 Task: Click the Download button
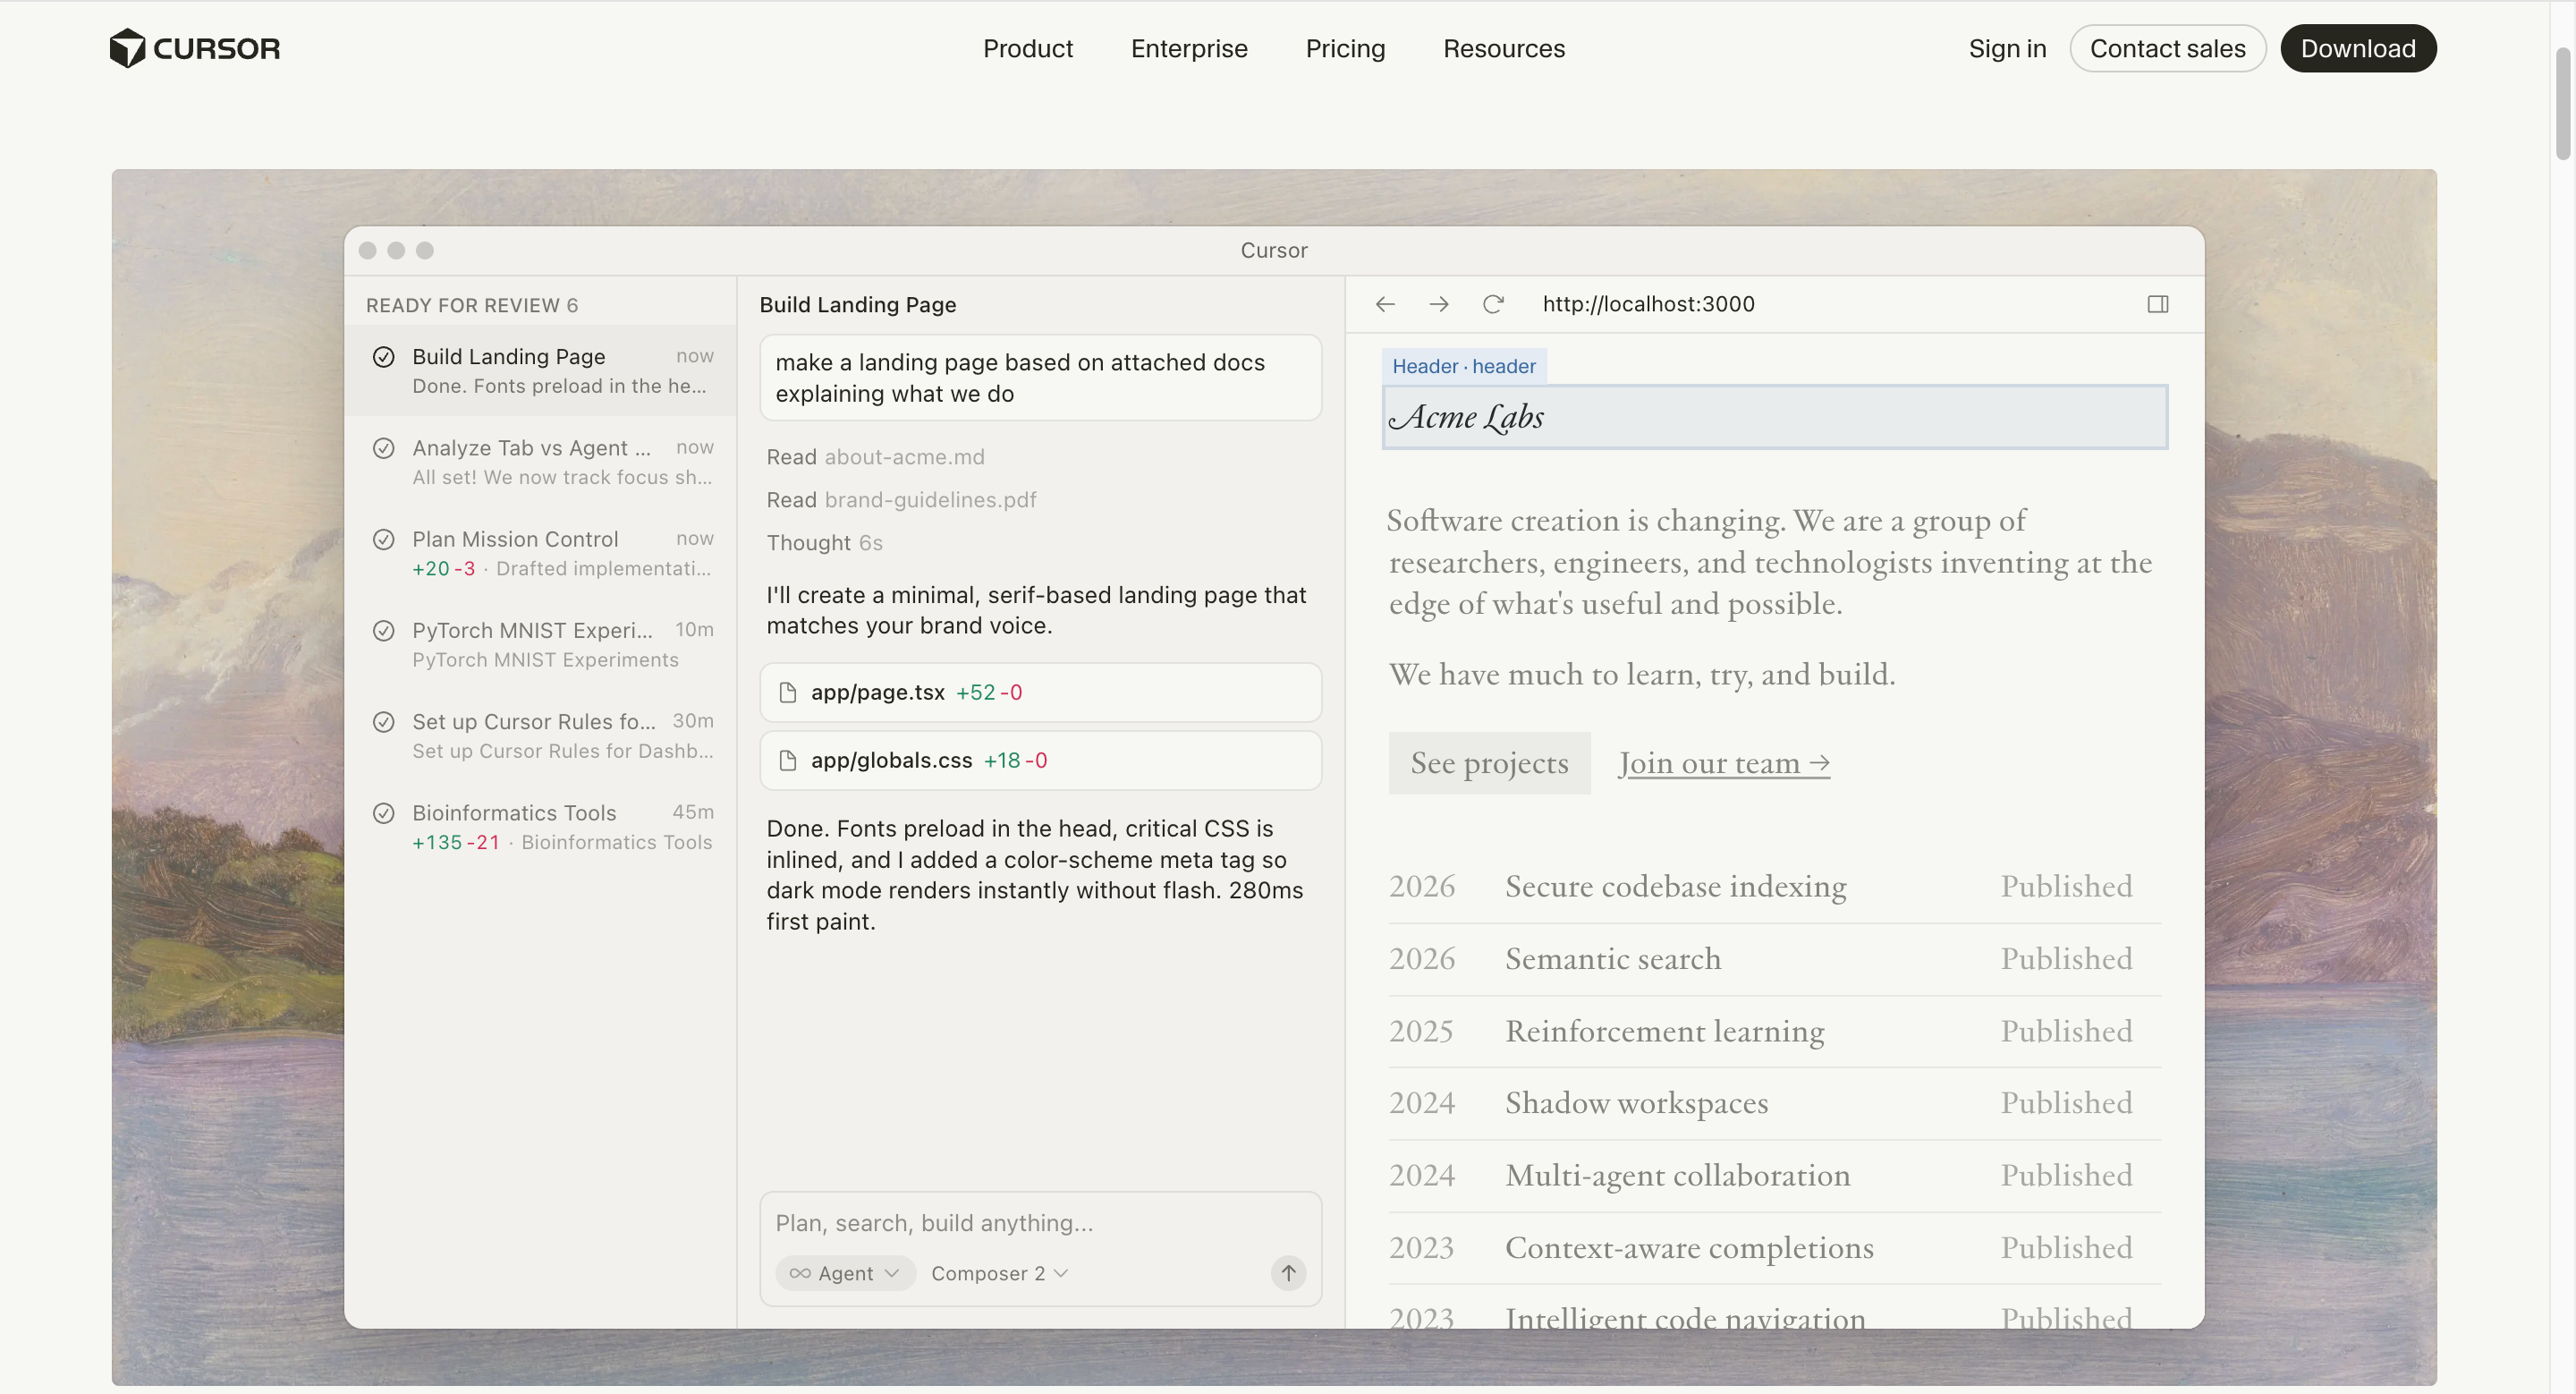pyautogui.click(x=2357, y=48)
